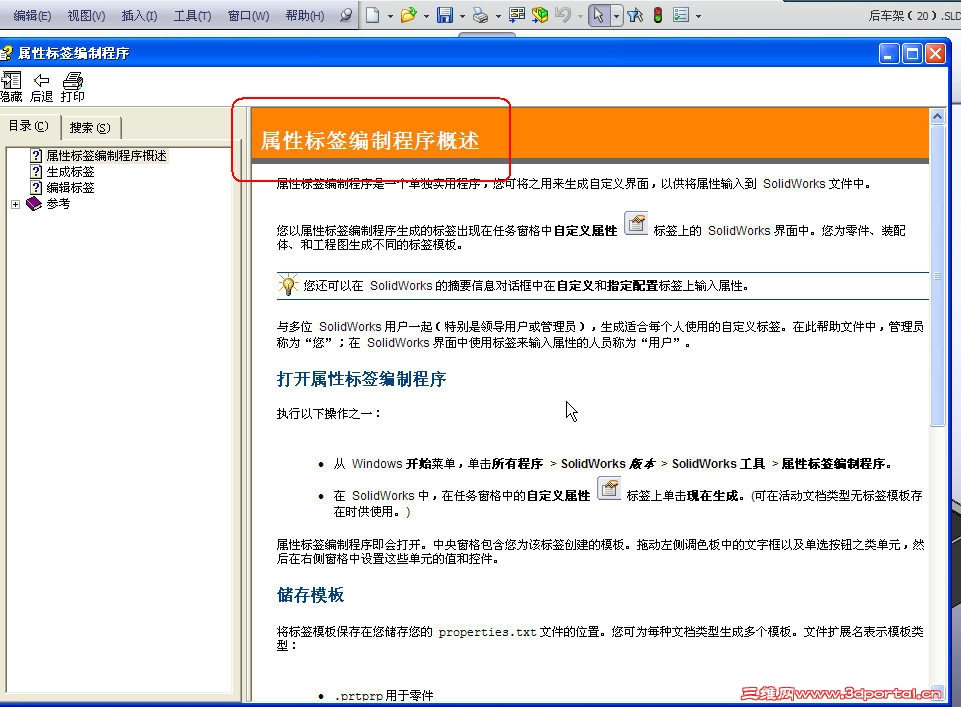Screen dimensions: 961x707
Task: Open the dropdown arrow next to Options
Action: coord(698,16)
